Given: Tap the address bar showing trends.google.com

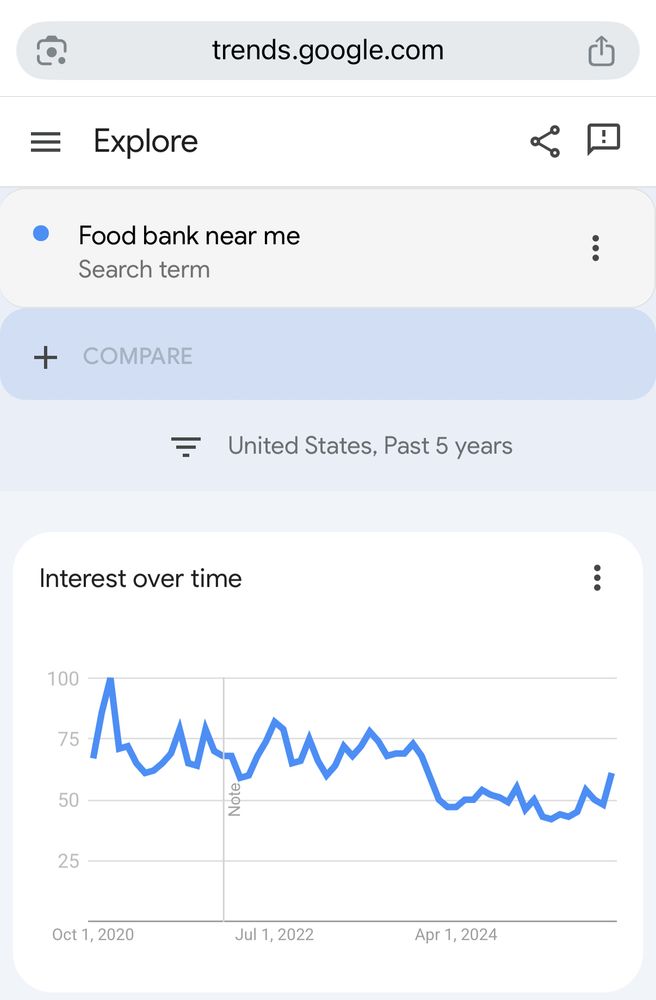Looking at the screenshot, I should click(x=328, y=50).
